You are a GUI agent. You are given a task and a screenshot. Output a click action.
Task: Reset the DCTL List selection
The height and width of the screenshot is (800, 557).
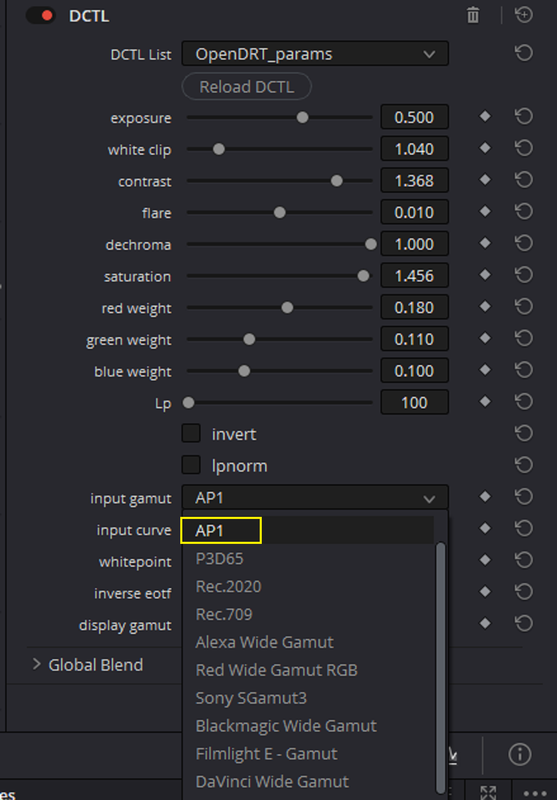coord(524,53)
